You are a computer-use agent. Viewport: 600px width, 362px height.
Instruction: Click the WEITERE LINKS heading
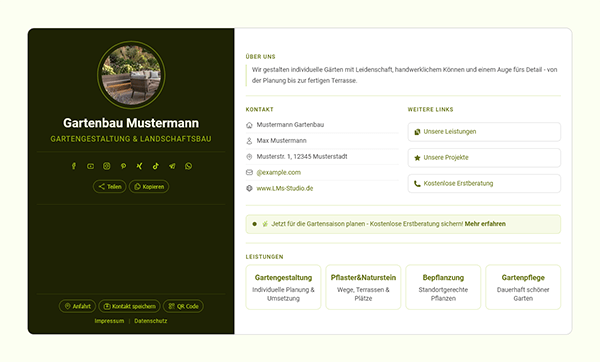(x=430, y=109)
